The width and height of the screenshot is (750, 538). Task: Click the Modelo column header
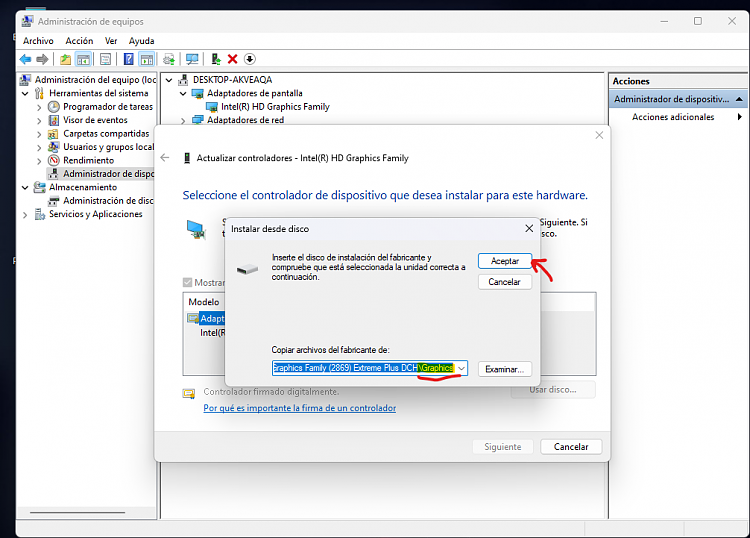pyautogui.click(x=204, y=302)
